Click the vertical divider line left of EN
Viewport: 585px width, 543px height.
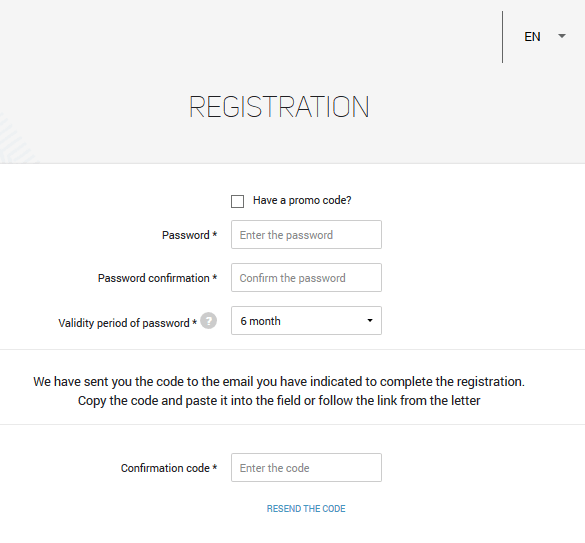pos(503,37)
